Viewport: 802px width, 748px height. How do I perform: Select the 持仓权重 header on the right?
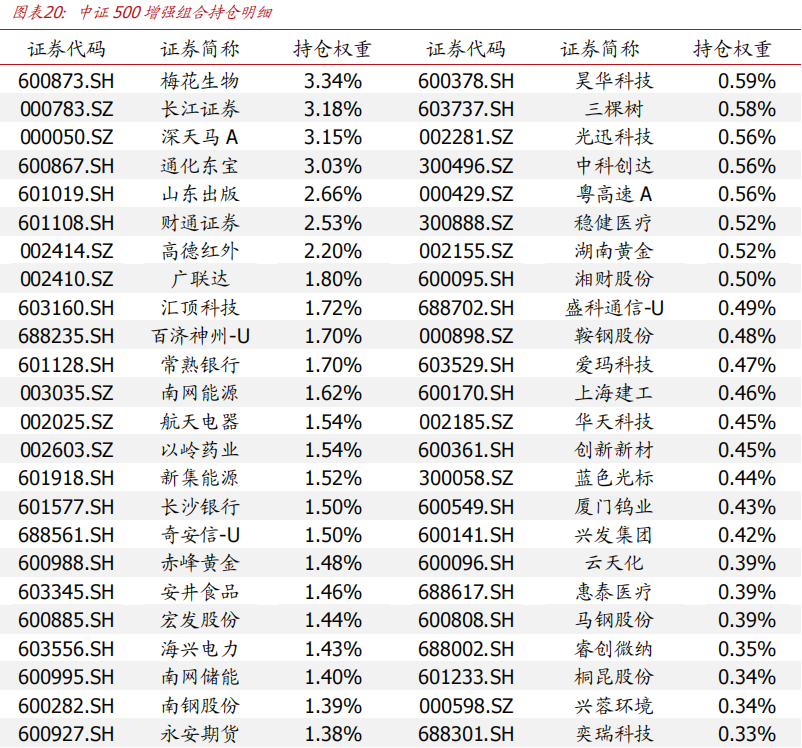pyautogui.click(x=732, y=47)
